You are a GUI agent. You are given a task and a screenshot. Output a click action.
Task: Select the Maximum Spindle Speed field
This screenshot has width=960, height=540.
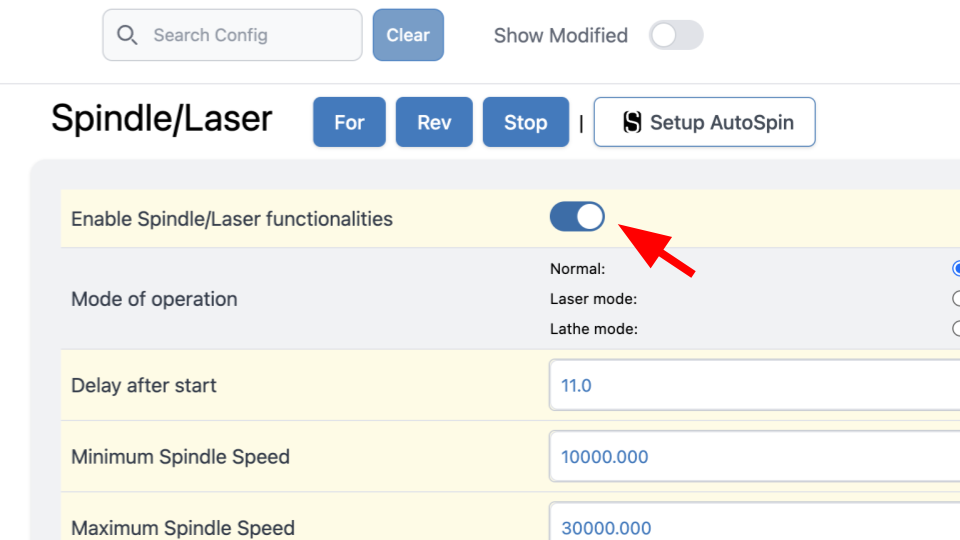(x=754, y=522)
